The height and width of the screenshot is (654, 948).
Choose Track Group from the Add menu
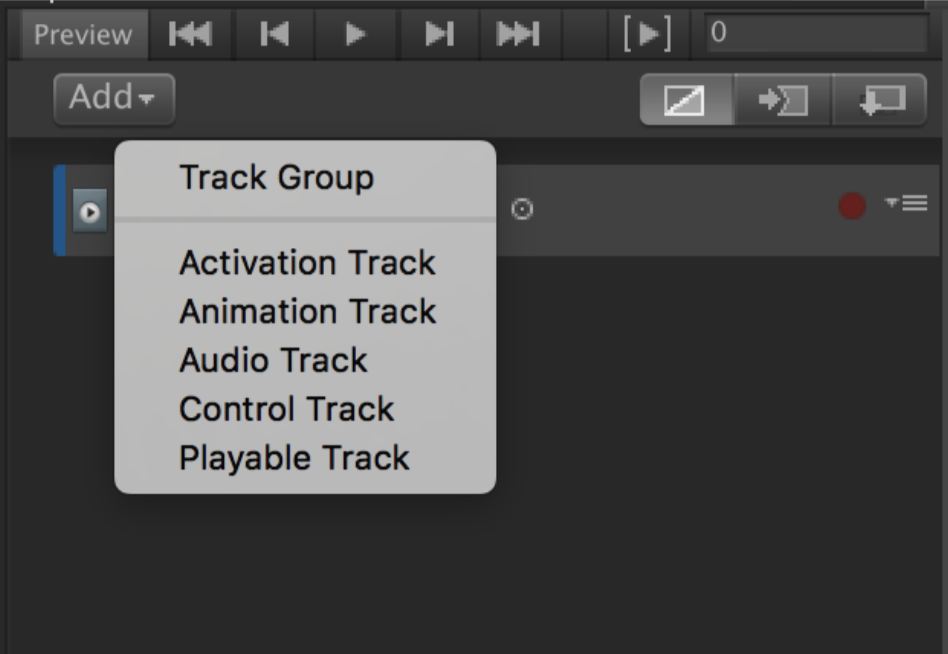coord(276,178)
